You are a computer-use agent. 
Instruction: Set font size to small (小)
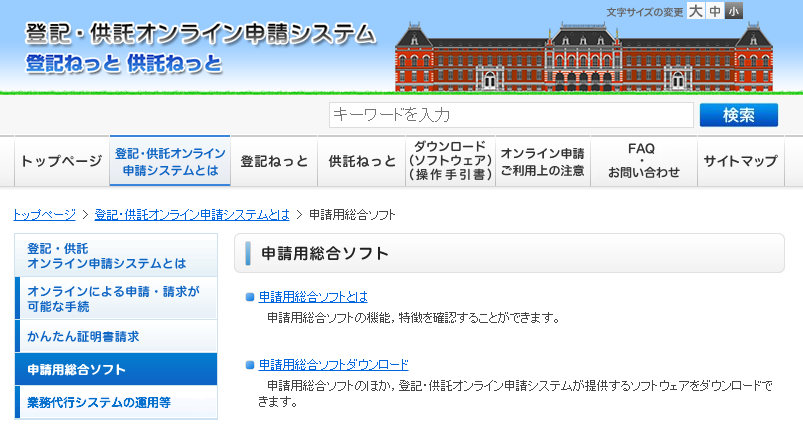click(734, 12)
